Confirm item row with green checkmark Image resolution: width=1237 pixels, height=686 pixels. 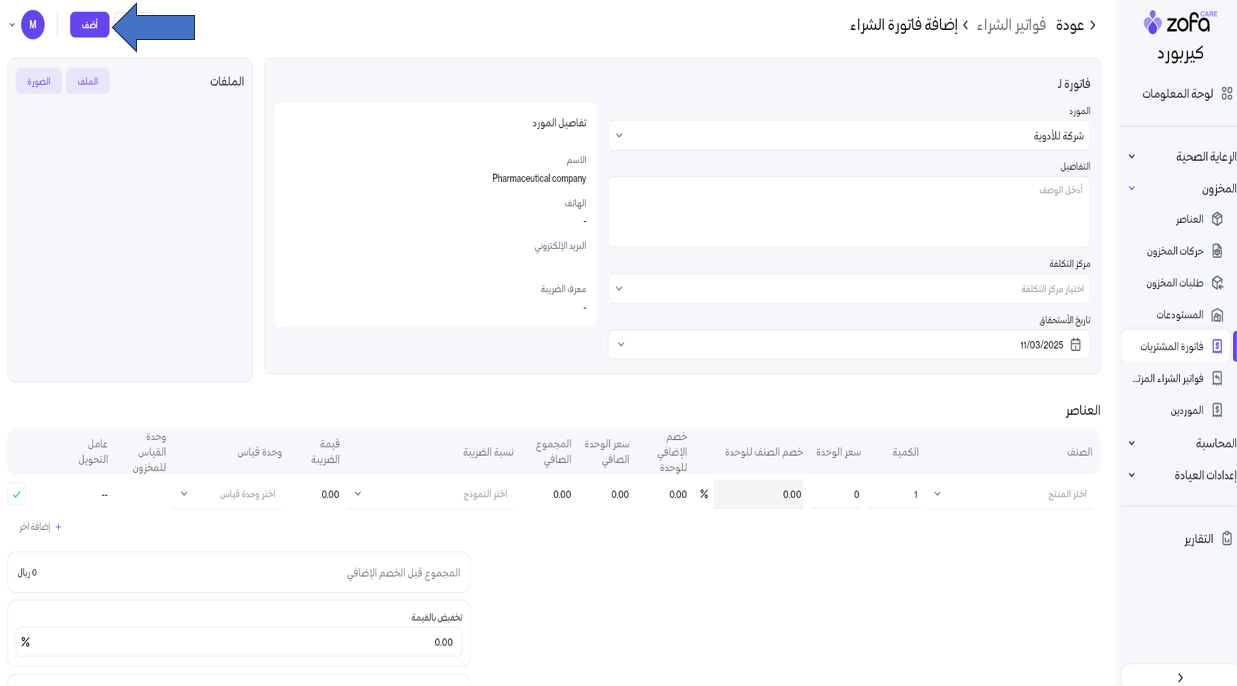click(x=17, y=494)
